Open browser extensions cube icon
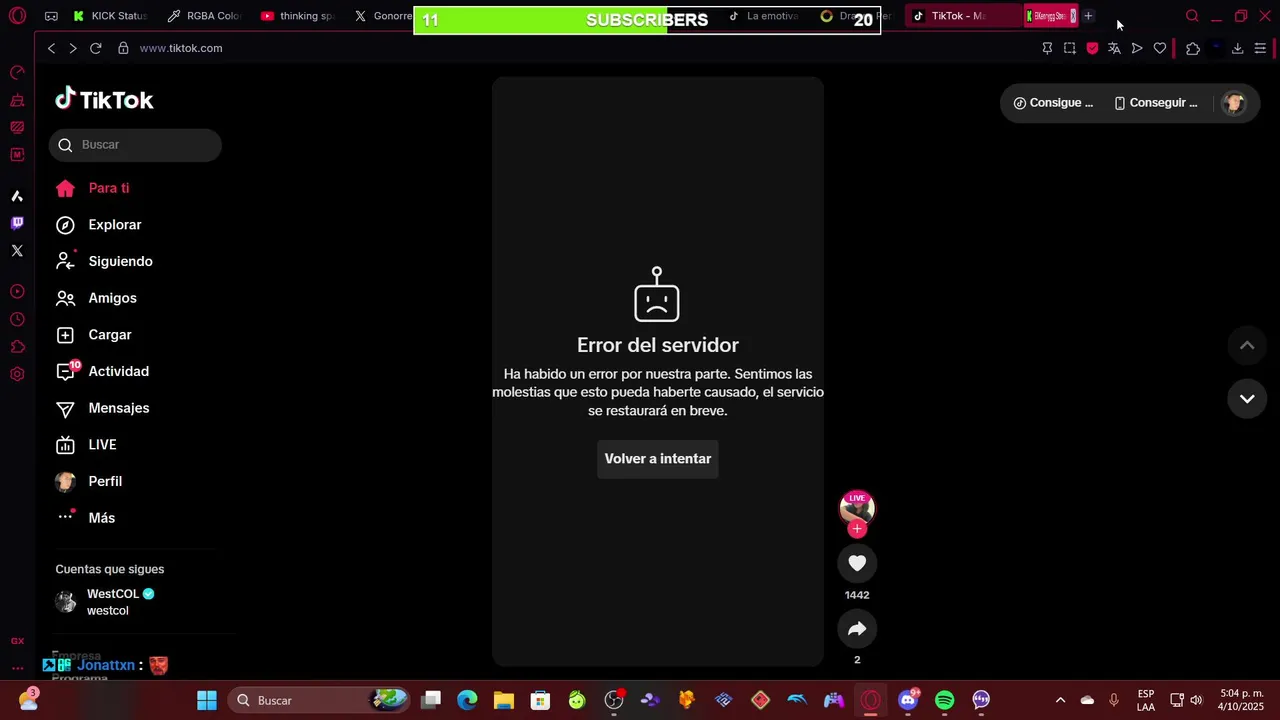The width and height of the screenshot is (1280, 720). [x=1193, y=48]
